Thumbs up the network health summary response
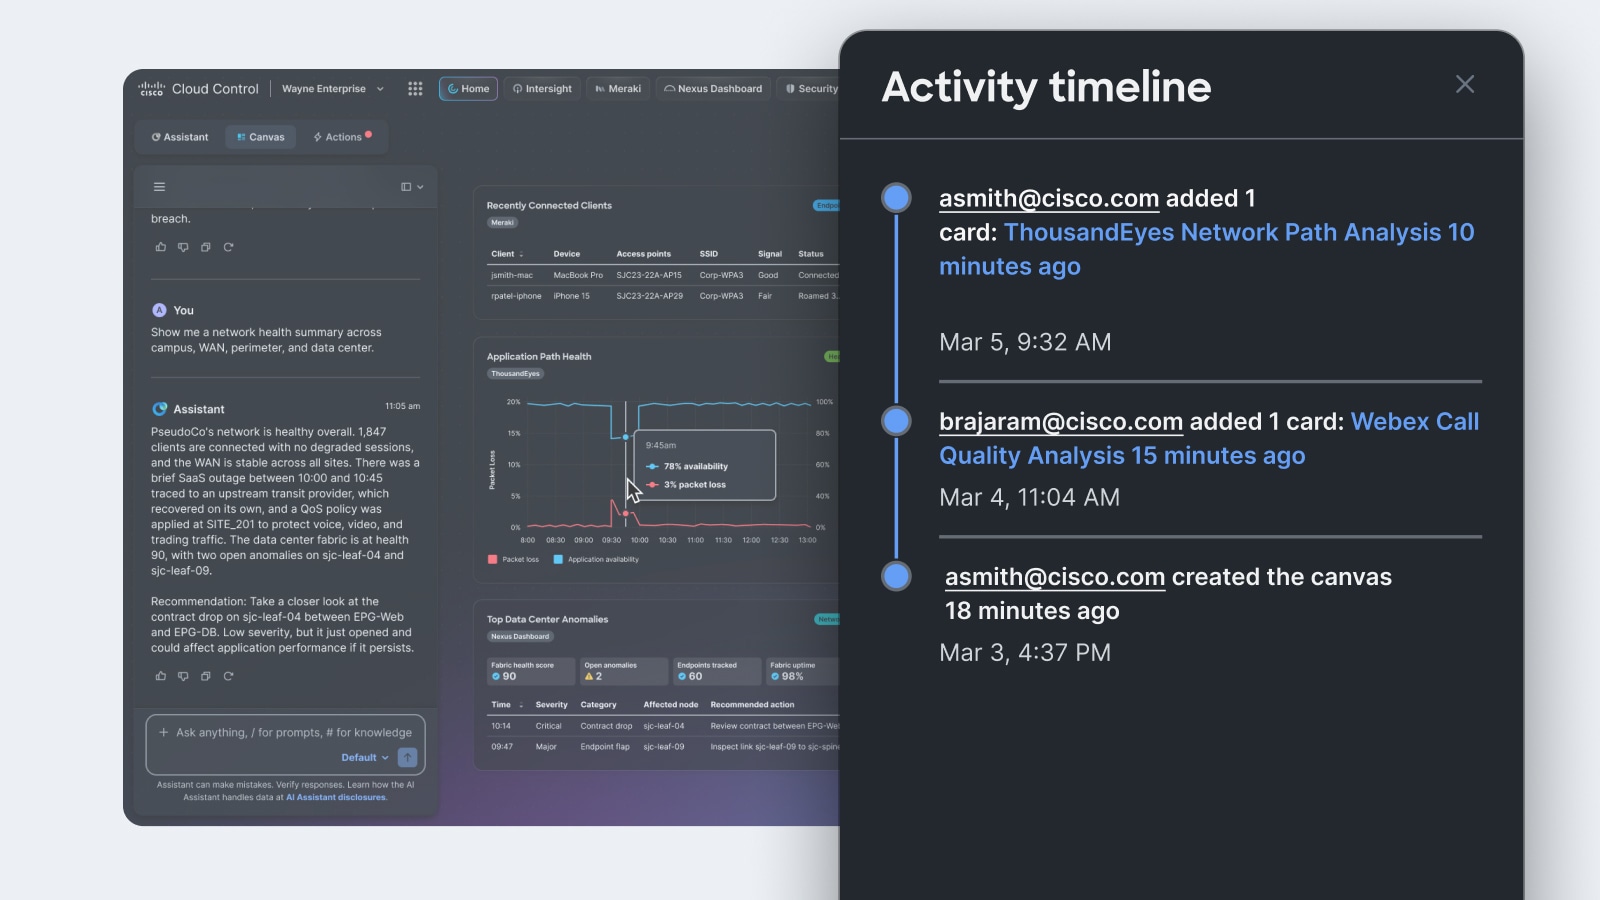The height and width of the screenshot is (900, 1600). (x=161, y=676)
